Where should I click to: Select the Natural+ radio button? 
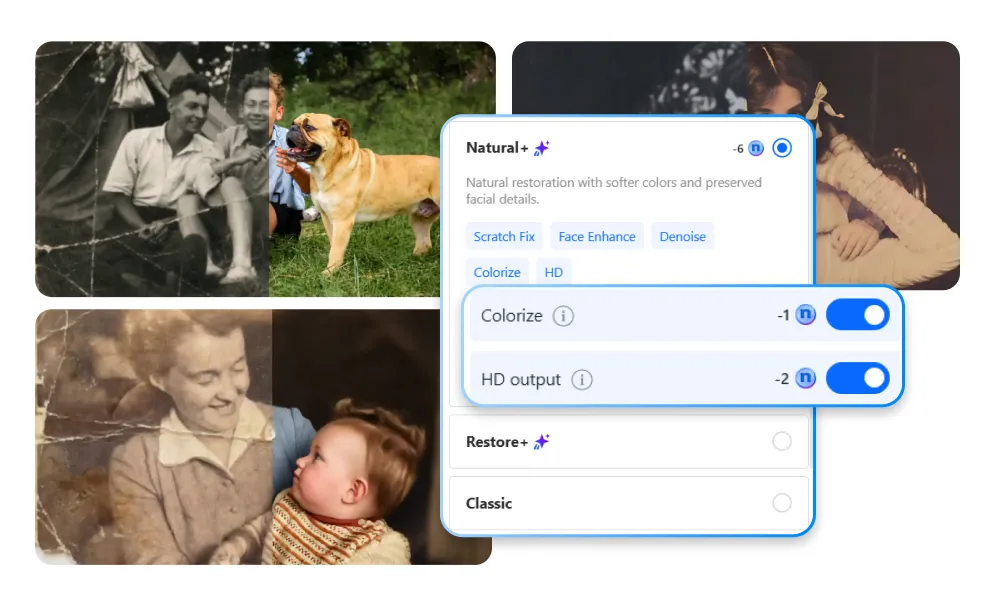[782, 148]
